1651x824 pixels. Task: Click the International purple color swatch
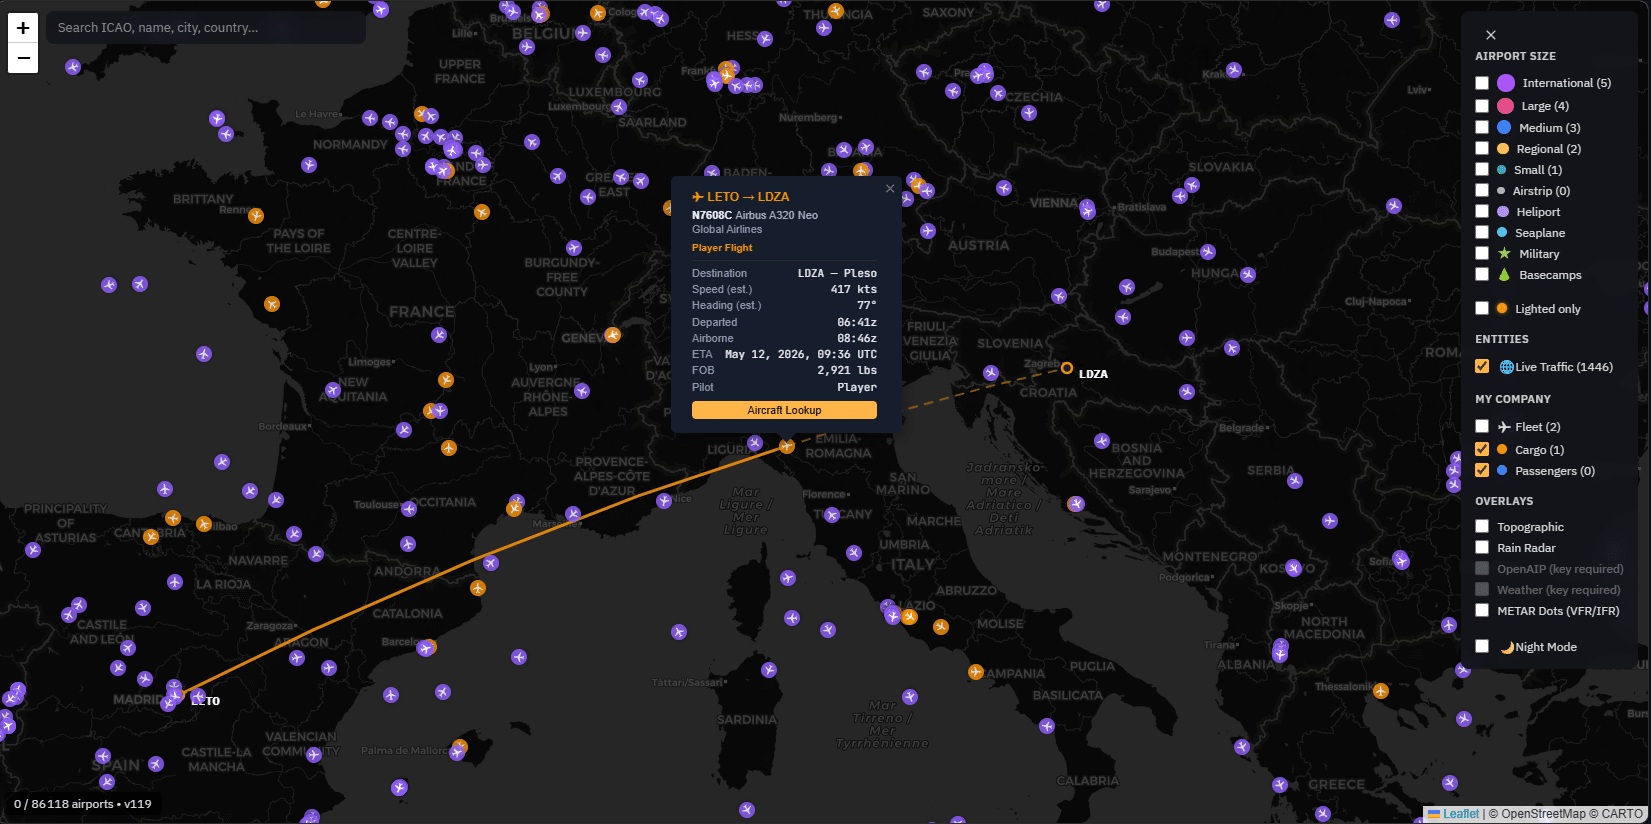(x=1506, y=83)
